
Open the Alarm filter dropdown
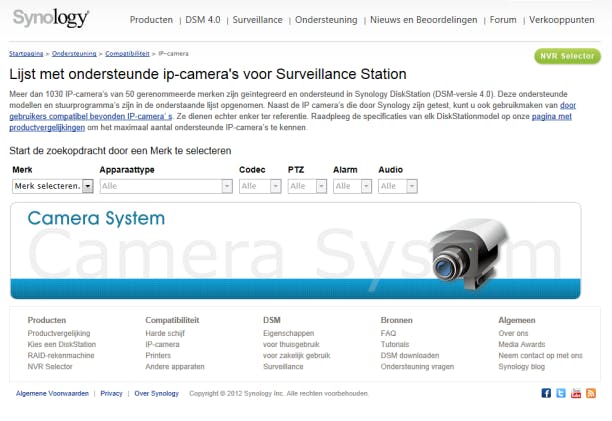[351, 186]
